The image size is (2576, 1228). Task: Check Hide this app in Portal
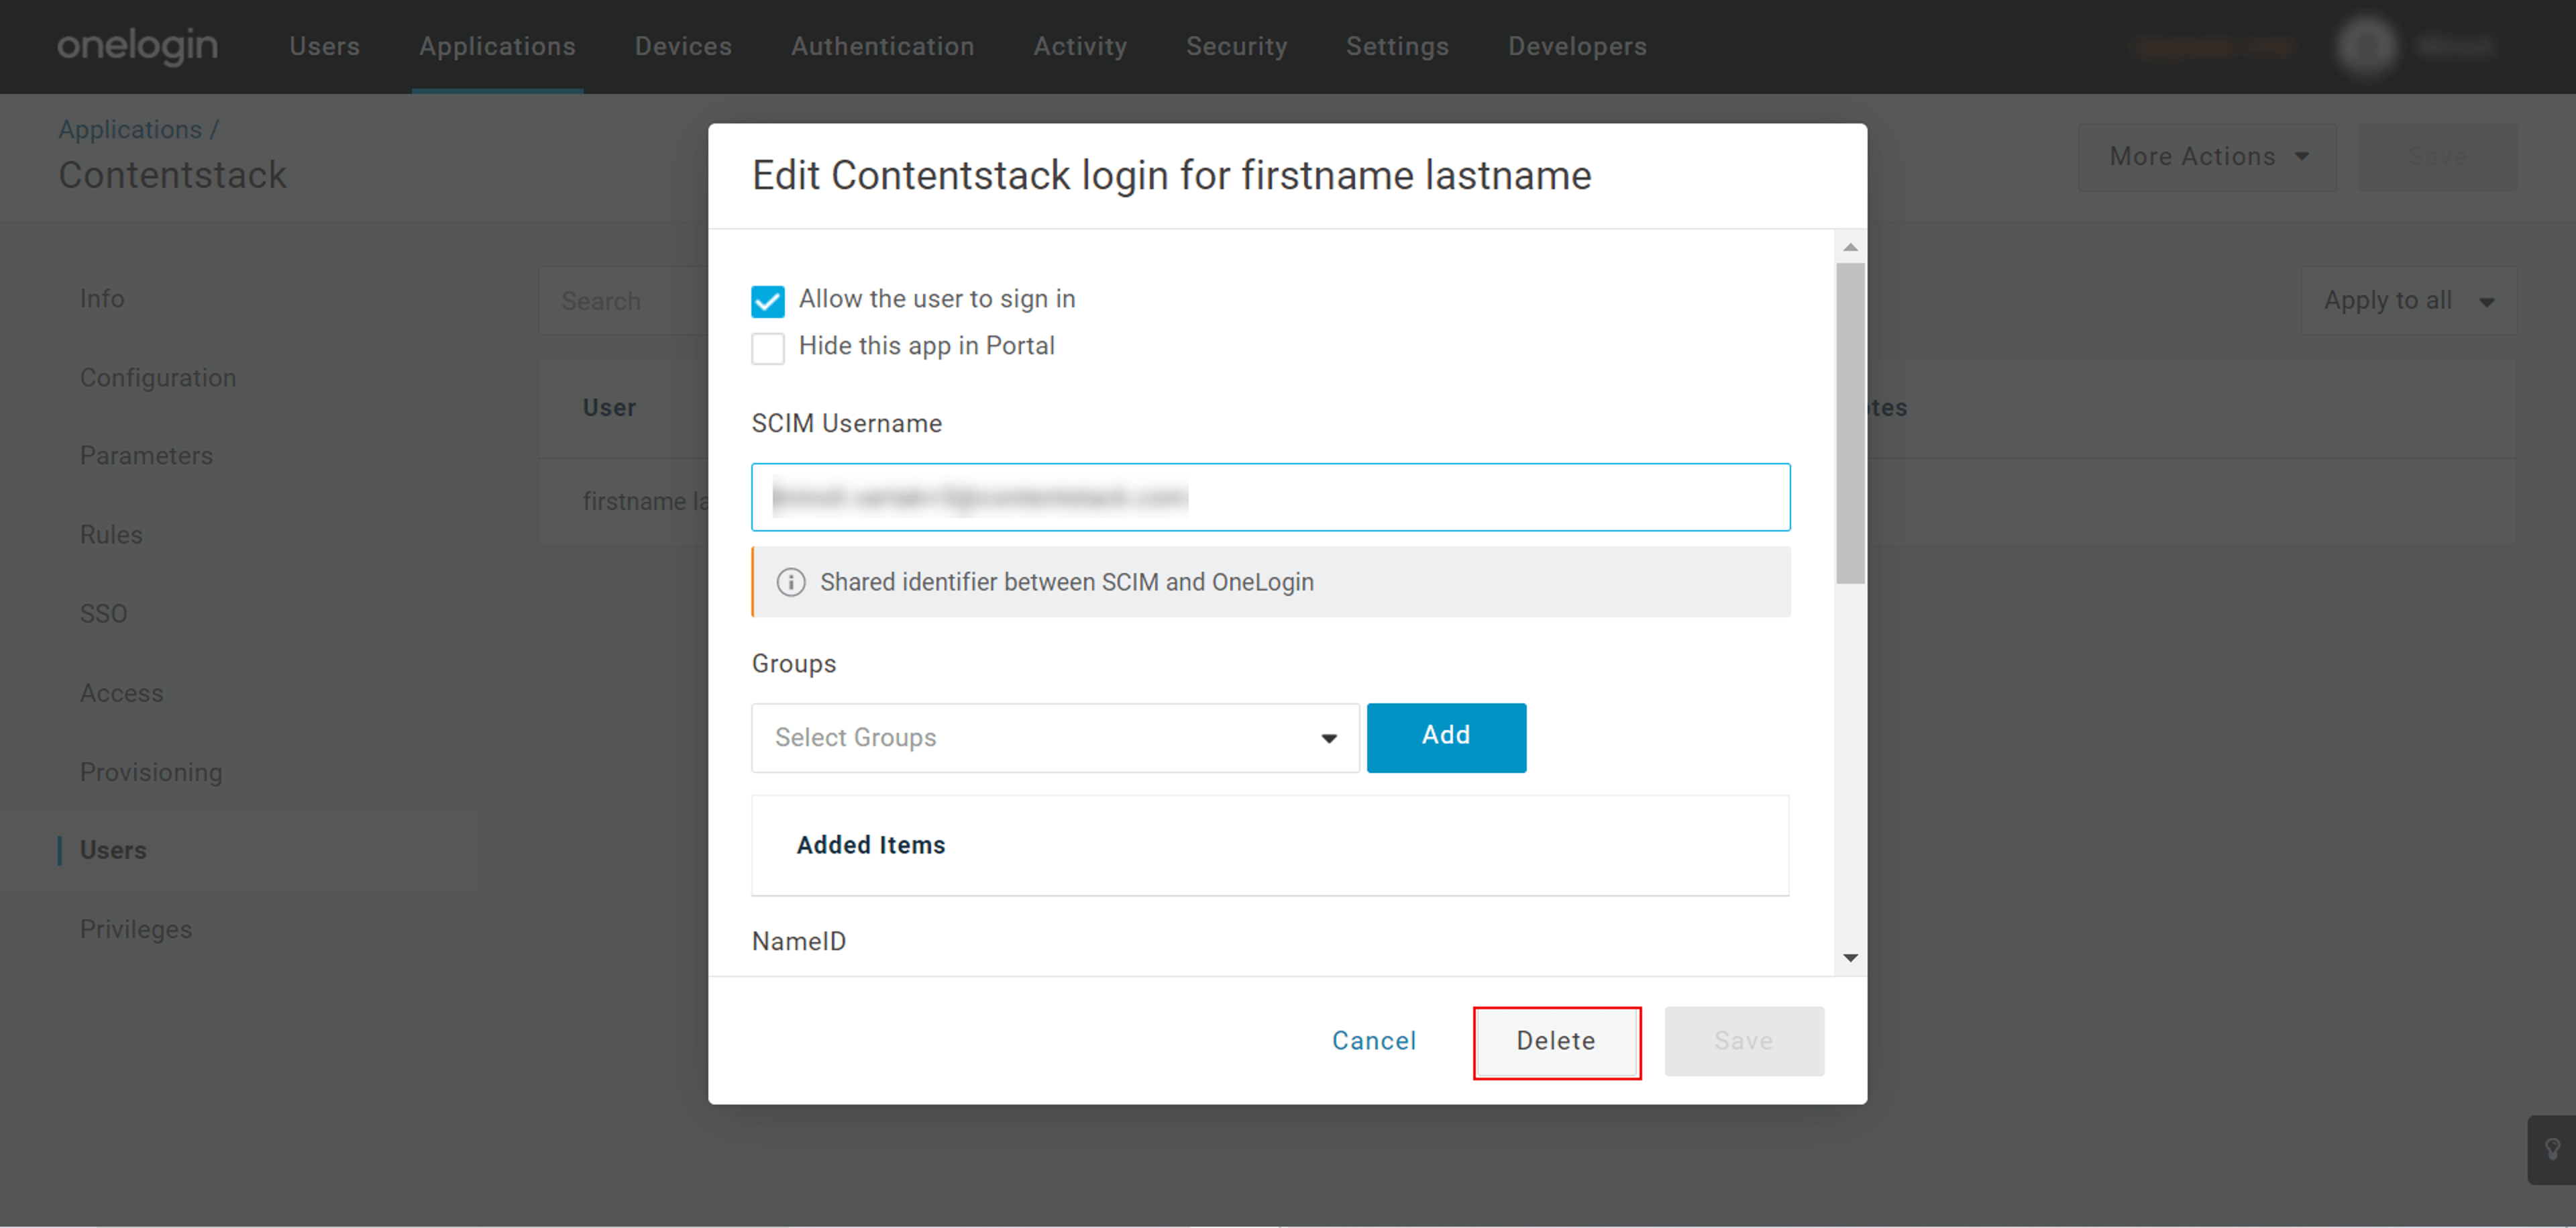[768, 348]
